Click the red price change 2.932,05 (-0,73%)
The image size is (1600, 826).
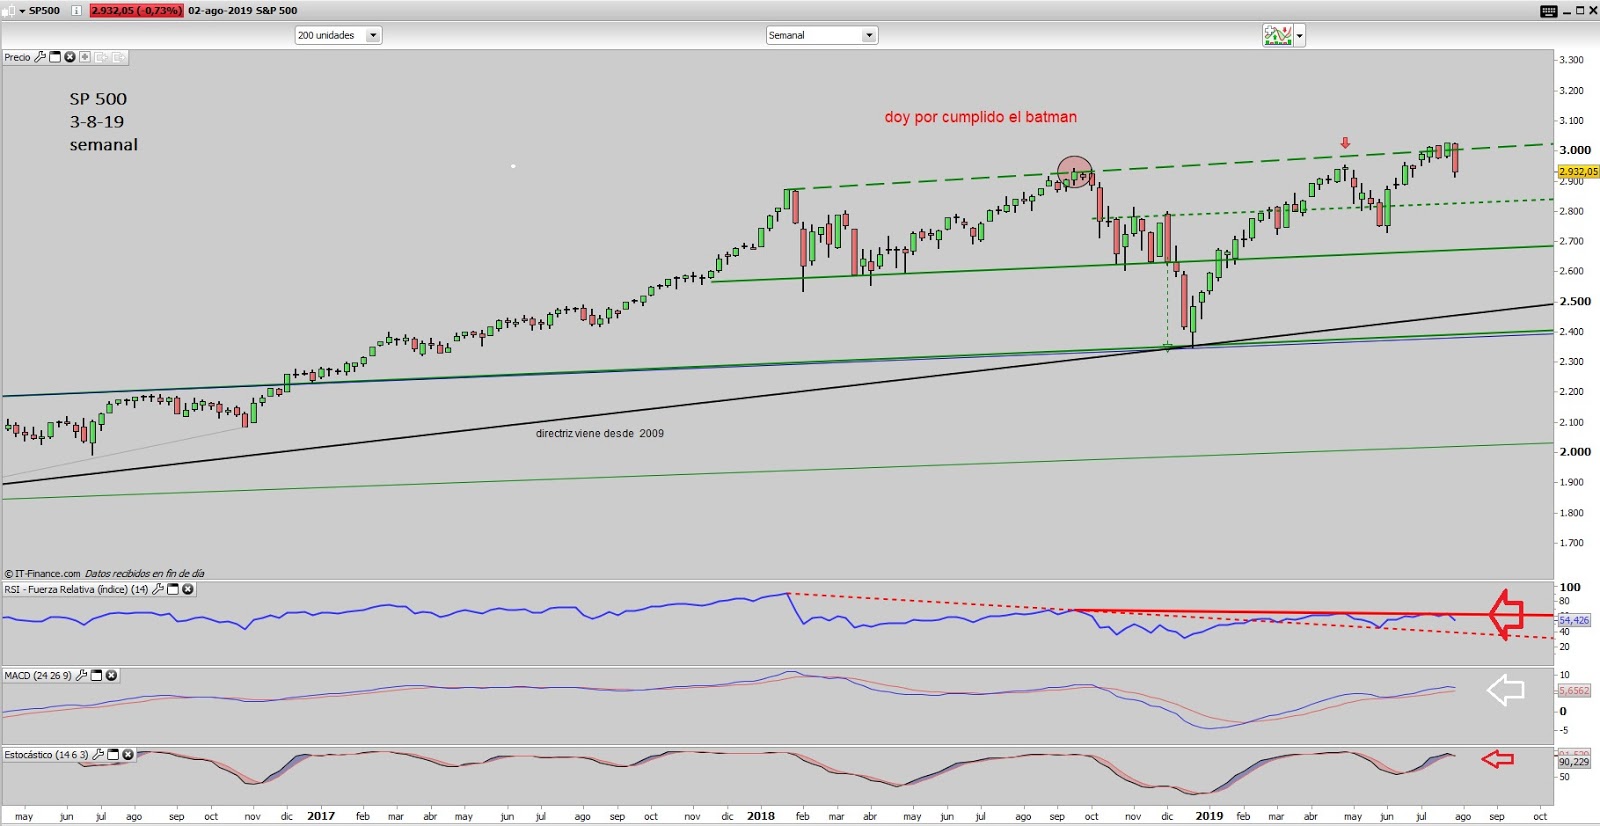[x=136, y=10]
